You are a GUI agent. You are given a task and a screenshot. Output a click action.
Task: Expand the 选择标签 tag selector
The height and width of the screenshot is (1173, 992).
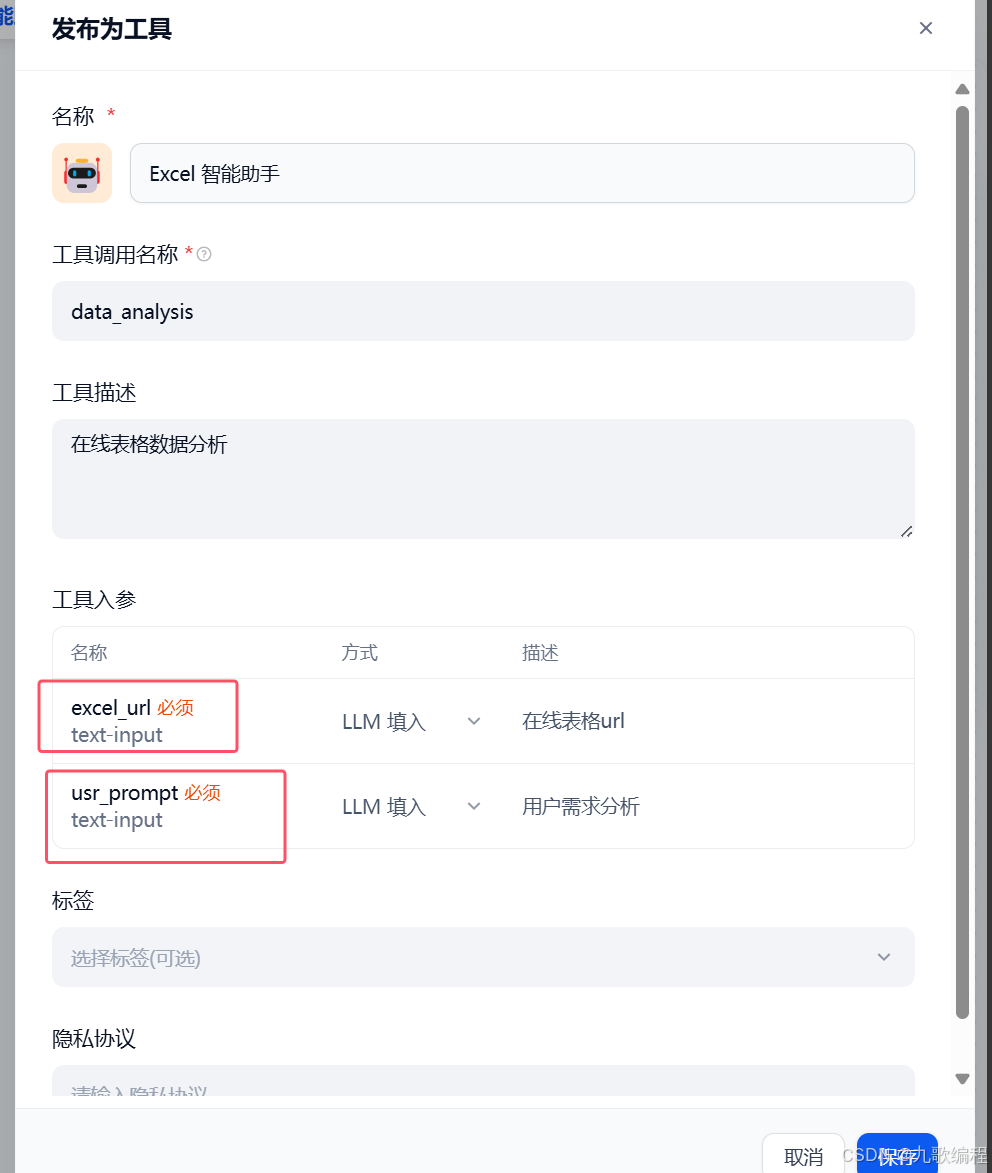coord(483,958)
